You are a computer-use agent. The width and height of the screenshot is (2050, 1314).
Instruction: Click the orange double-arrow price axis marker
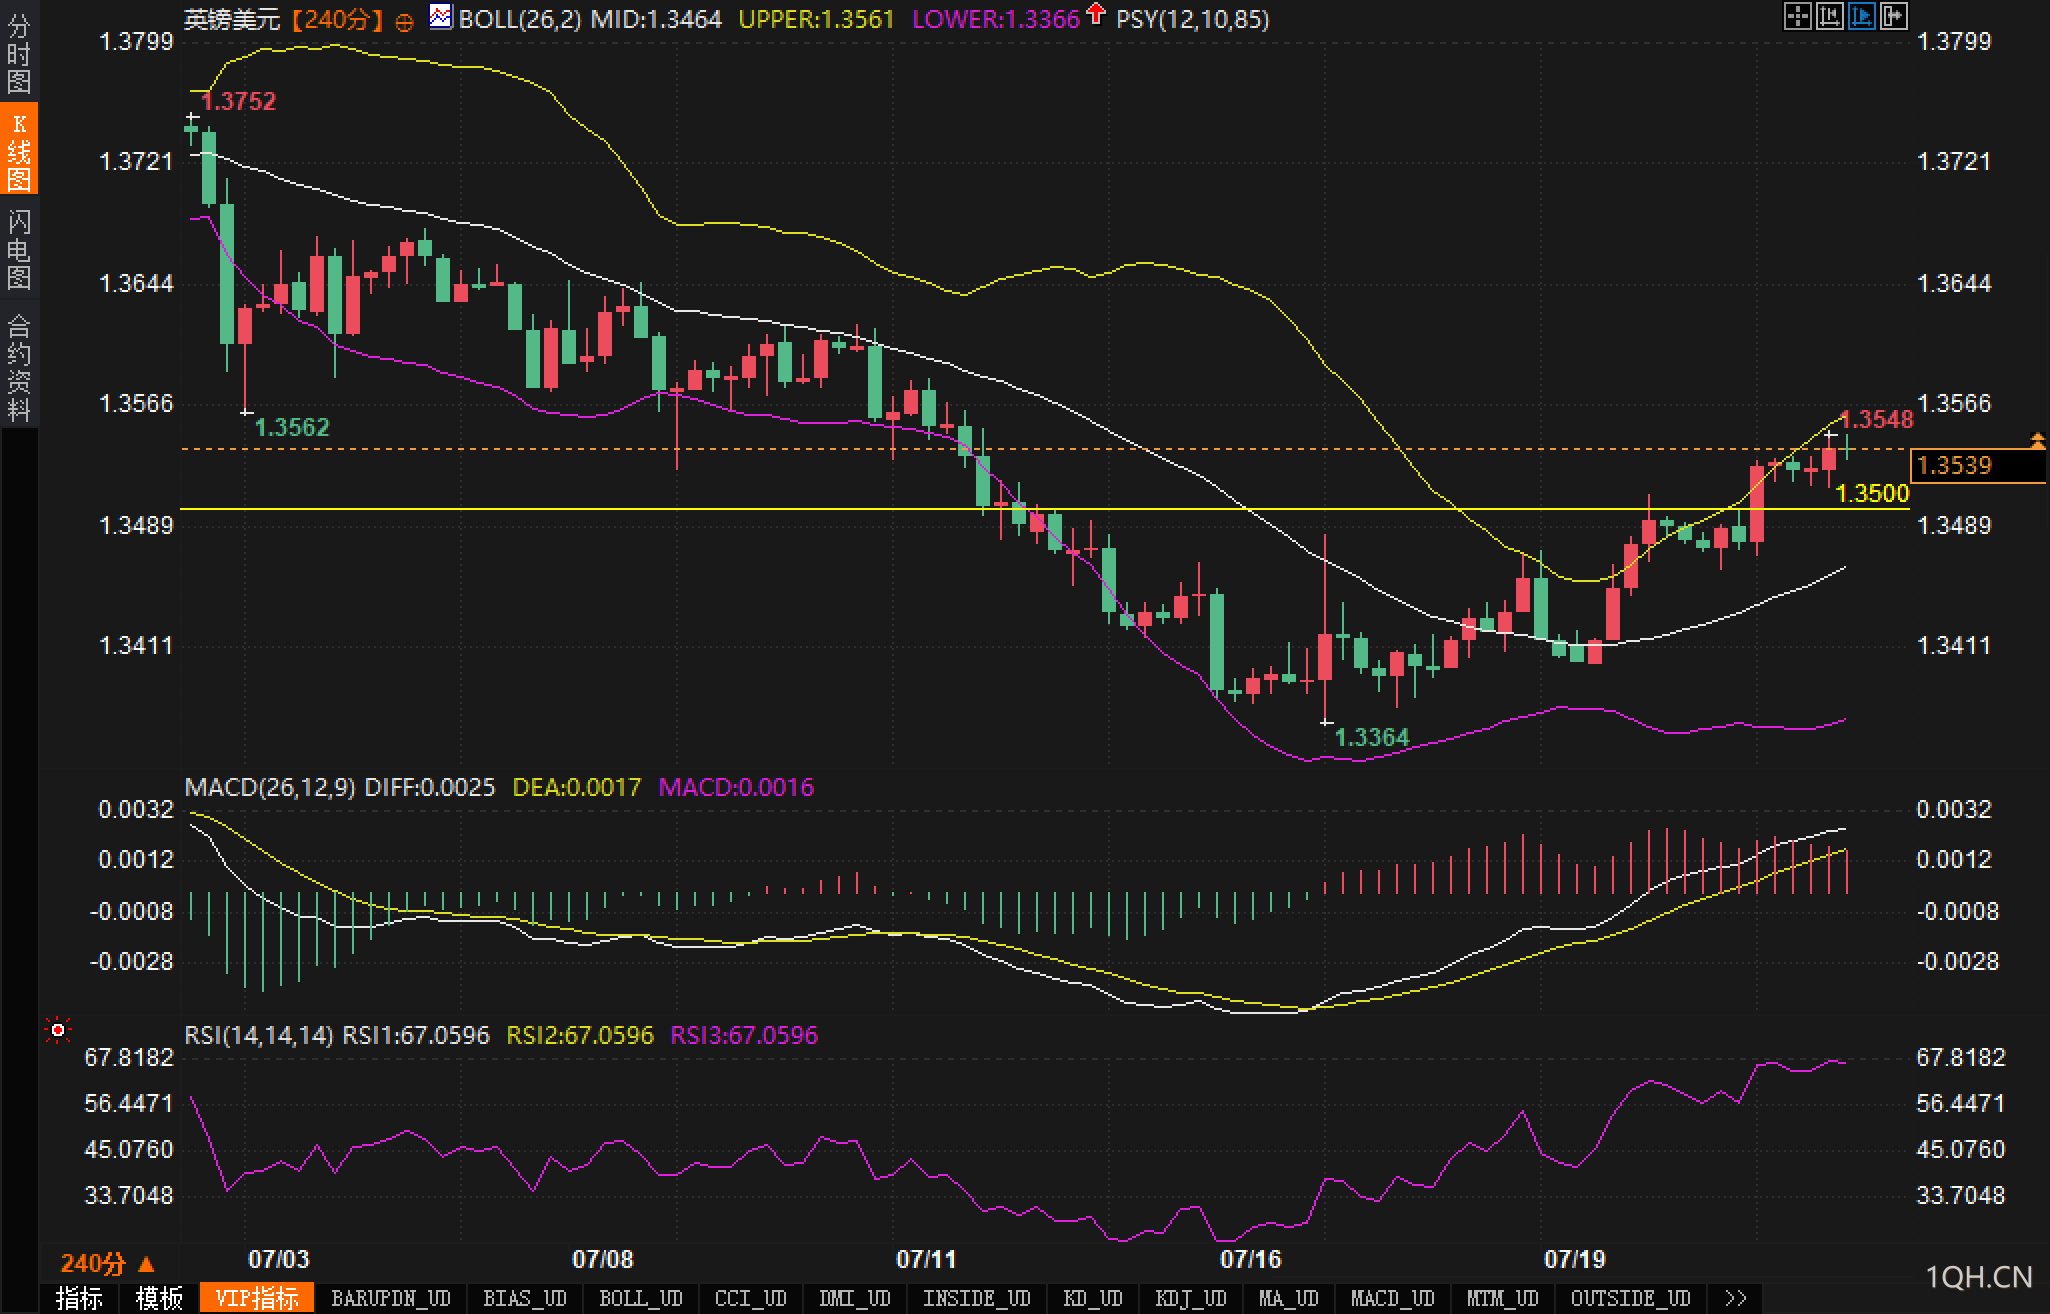[2037, 440]
